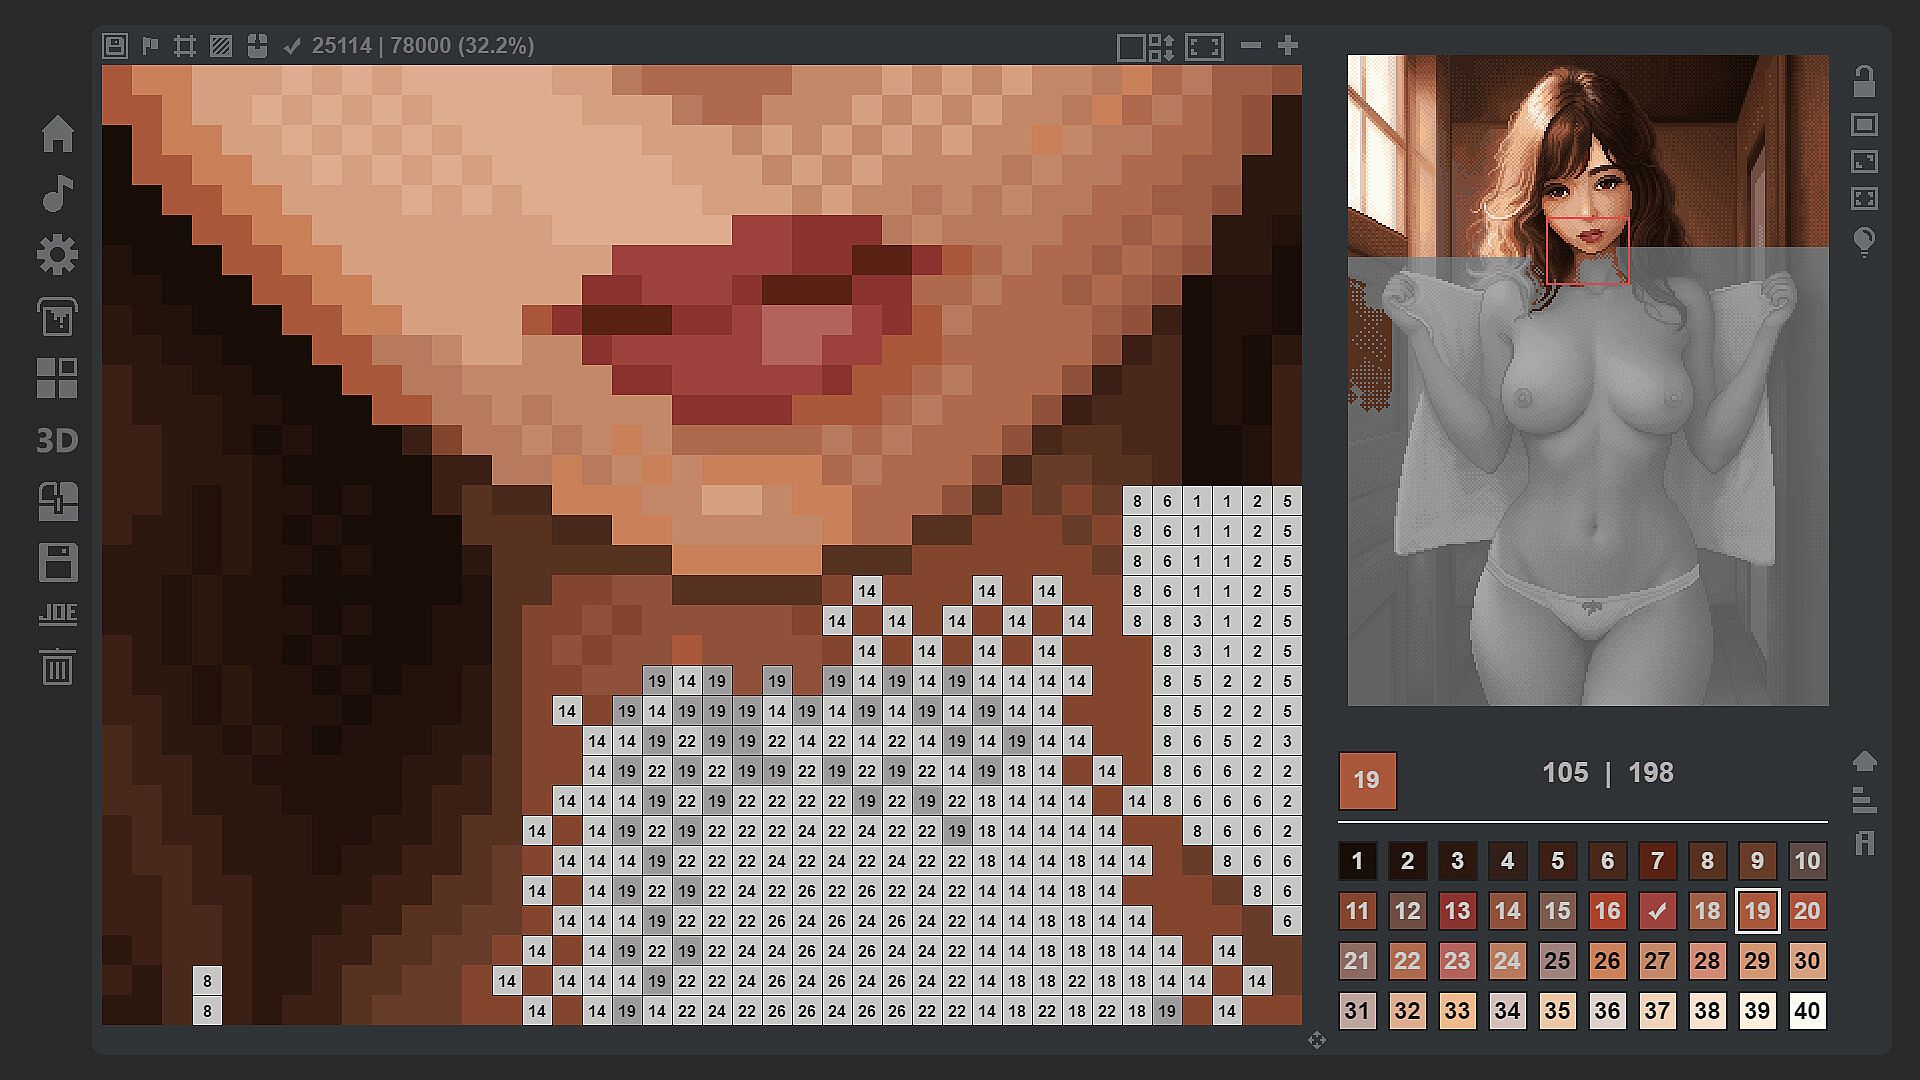The image size is (1920, 1080).
Task: Open the gear settings icon
Action: (57, 255)
